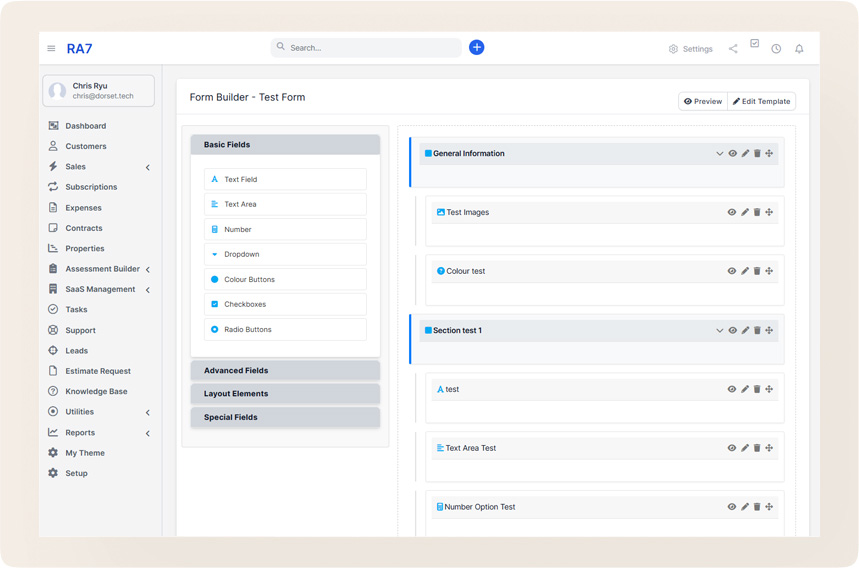Image resolution: width=859 pixels, height=568 pixels.
Task: Click move handle of Number Option Test
Action: (x=769, y=507)
